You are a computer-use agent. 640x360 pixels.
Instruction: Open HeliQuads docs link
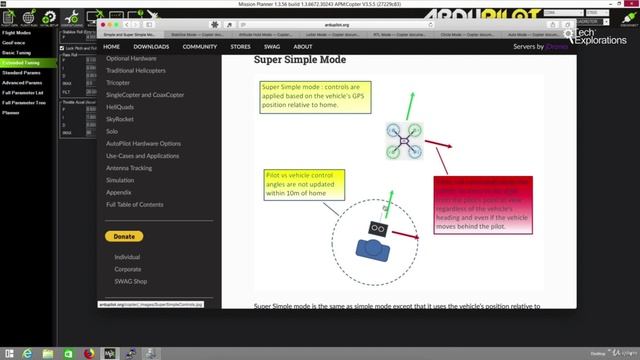120,107
